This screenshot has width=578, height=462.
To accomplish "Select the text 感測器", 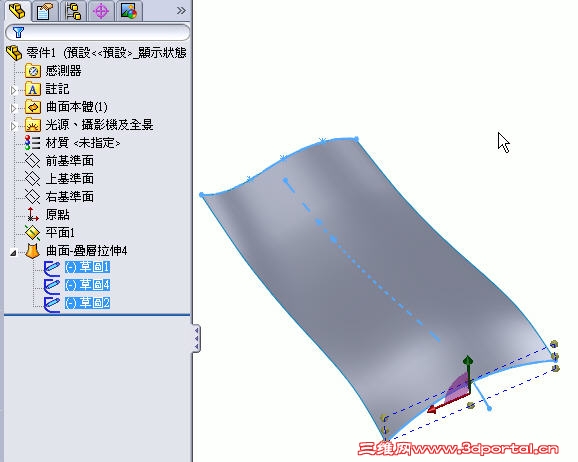I will tap(63, 70).
